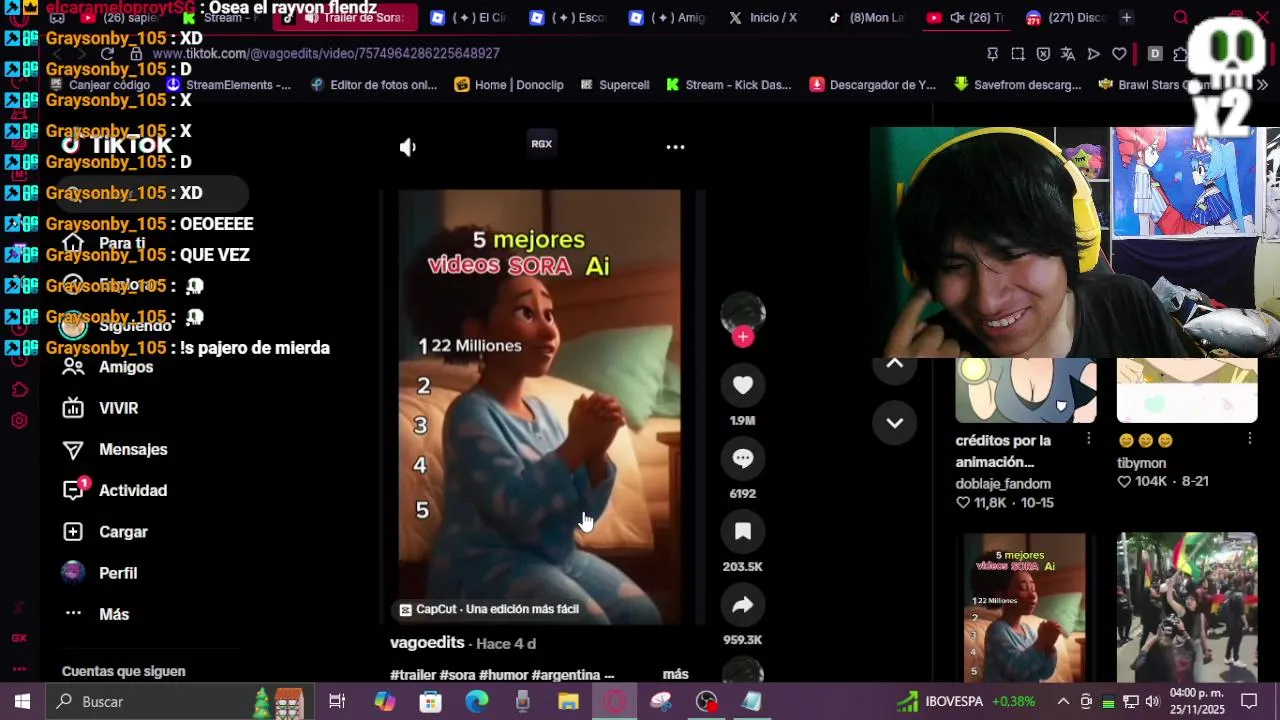The image size is (1280, 720).
Task: Open the creator avatar beside the video
Action: (743, 314)
